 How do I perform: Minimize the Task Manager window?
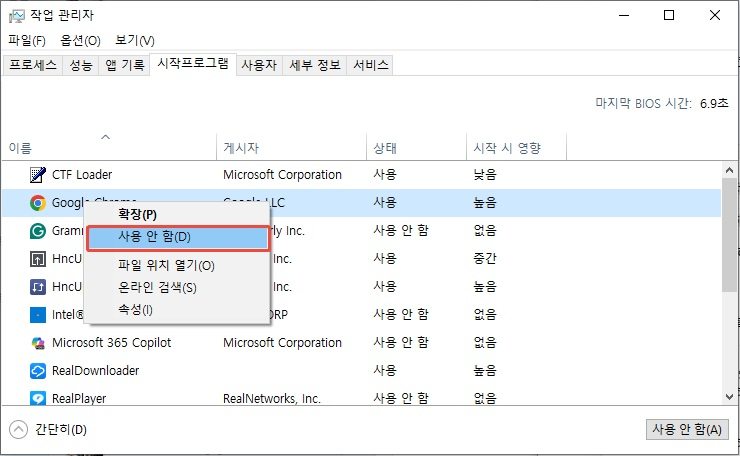point(624,15)
